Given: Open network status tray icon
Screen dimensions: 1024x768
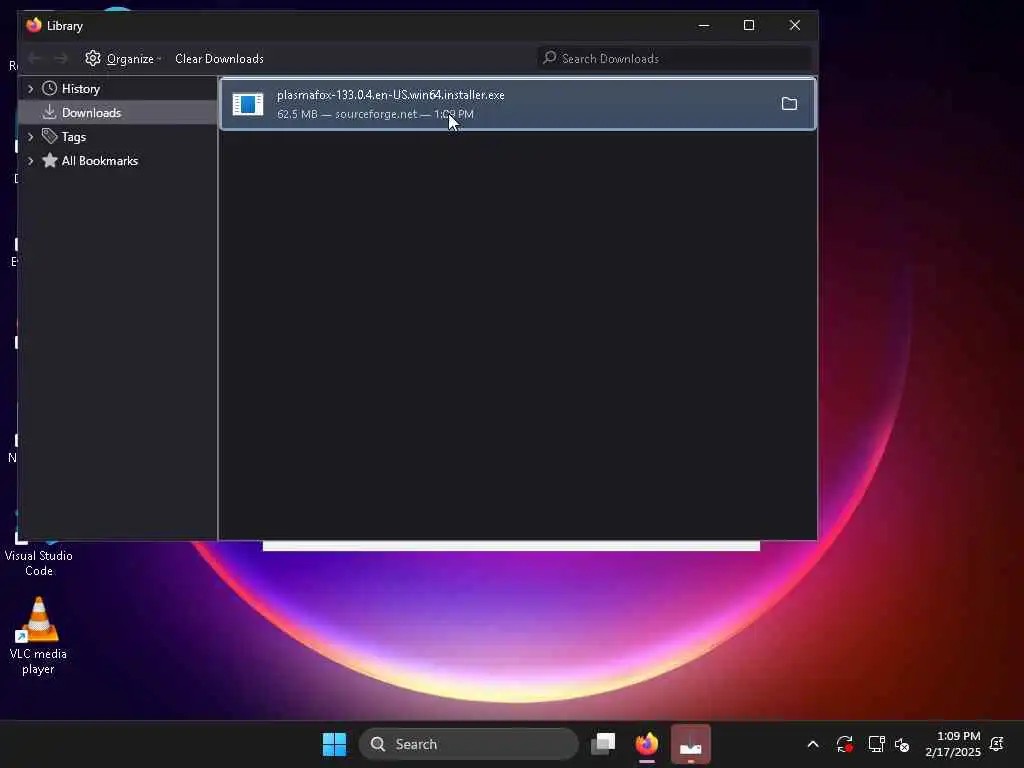Looking at the screenshot, I should click(876, 744).
